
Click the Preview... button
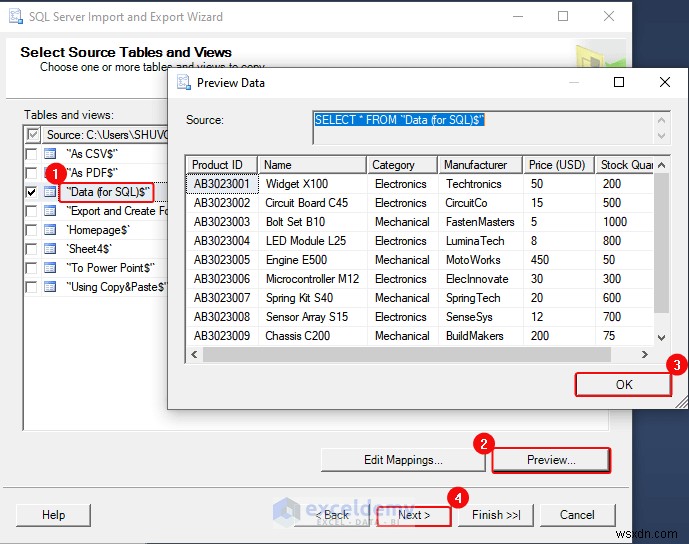551,460
